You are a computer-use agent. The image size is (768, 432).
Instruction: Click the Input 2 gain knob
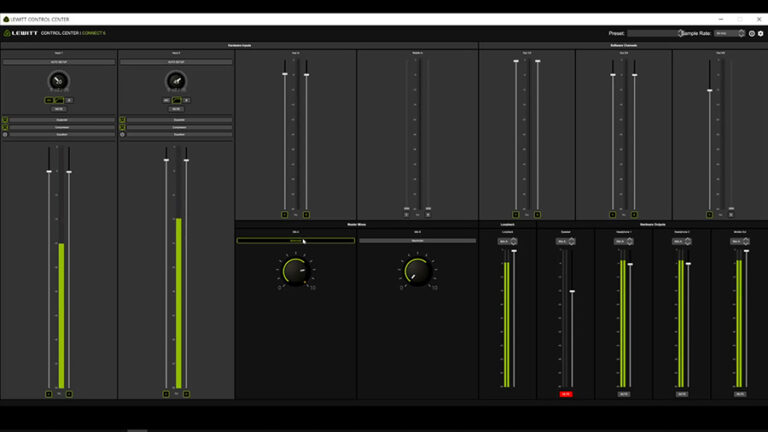tap(176, 81)
